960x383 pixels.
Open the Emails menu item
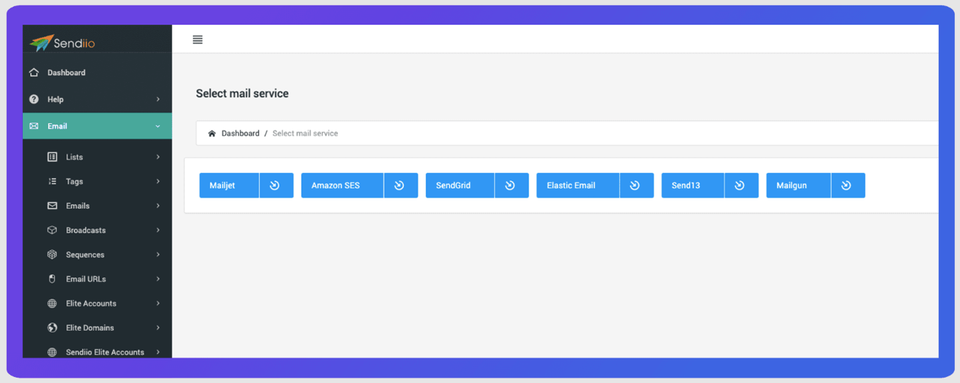(x=97, y=206)
